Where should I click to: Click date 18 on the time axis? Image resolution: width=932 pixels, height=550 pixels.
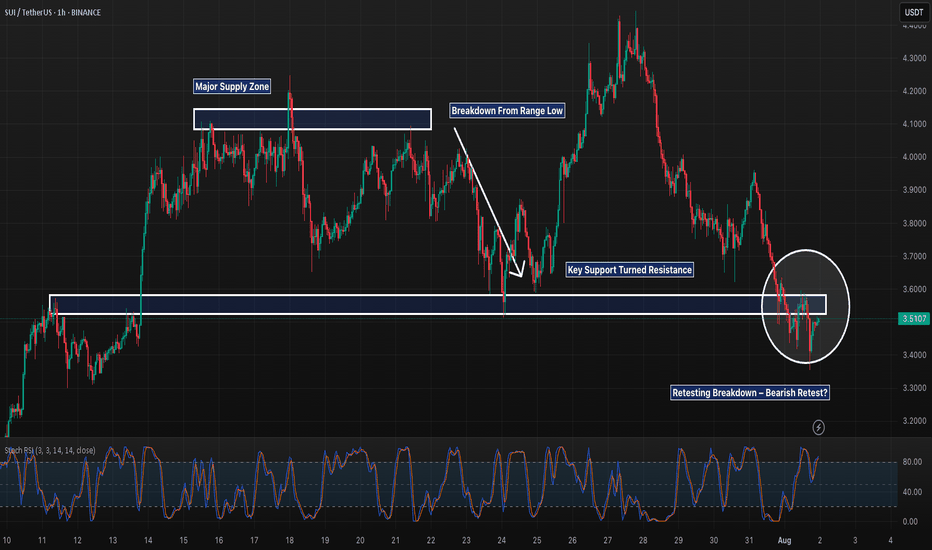tap(289, 540)
